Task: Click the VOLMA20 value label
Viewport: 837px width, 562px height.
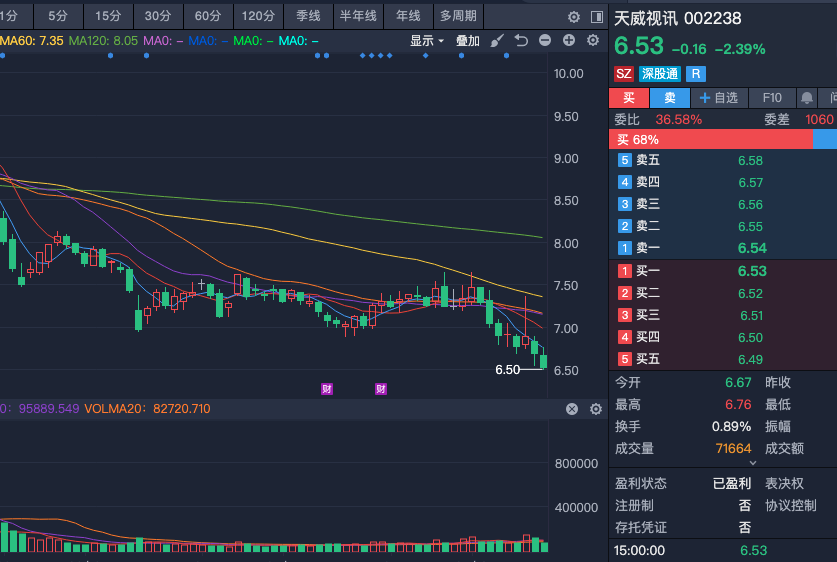Action: (x=147, y=409)
